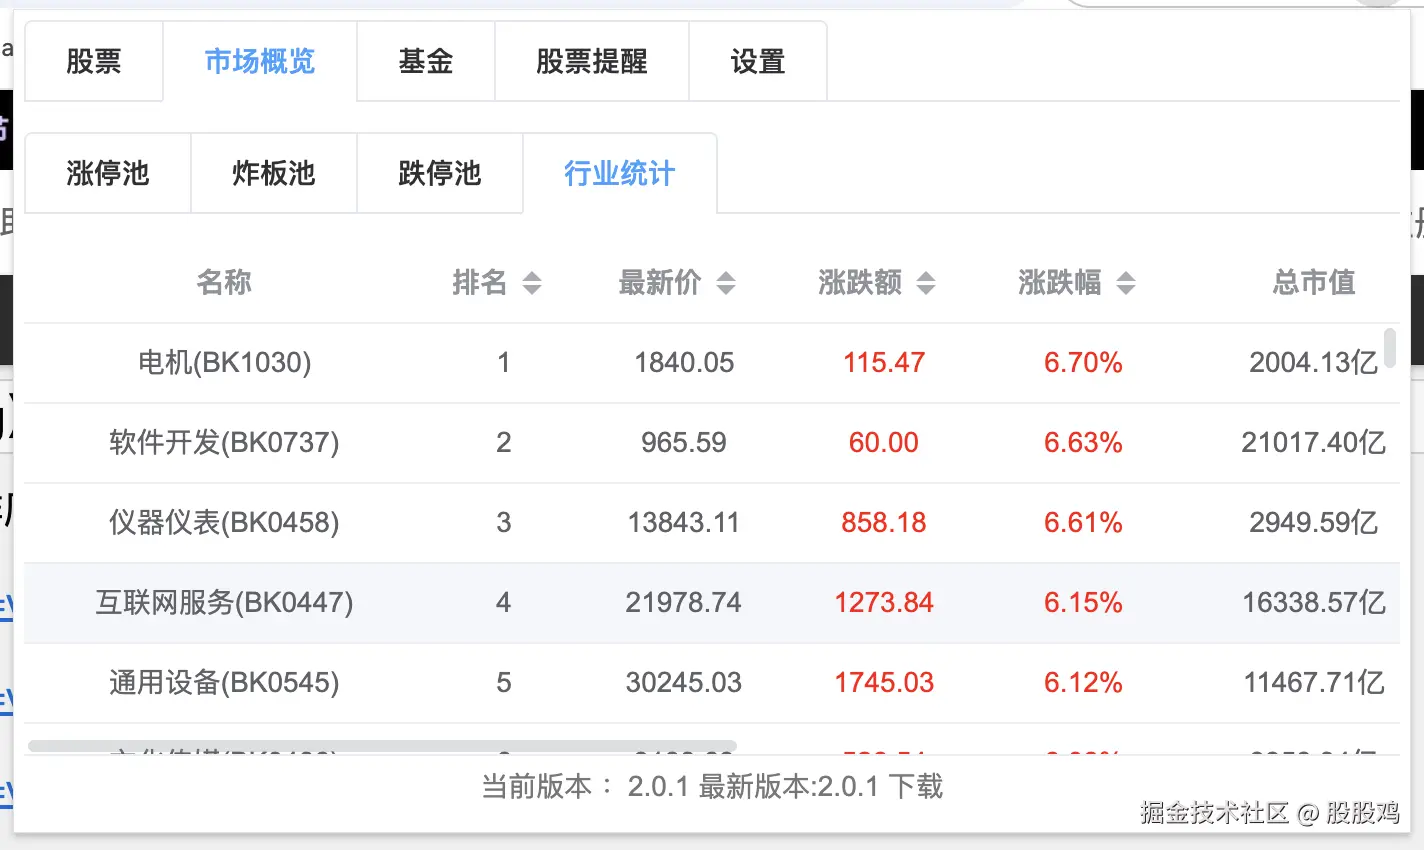Switch to the 涨停池 sub-tab
Screen dimensions: 1424x850
click(x=107, y=173)
